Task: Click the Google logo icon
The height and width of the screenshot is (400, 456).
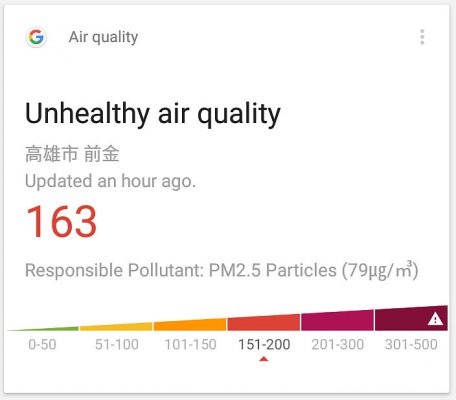Action: point(36,37)
